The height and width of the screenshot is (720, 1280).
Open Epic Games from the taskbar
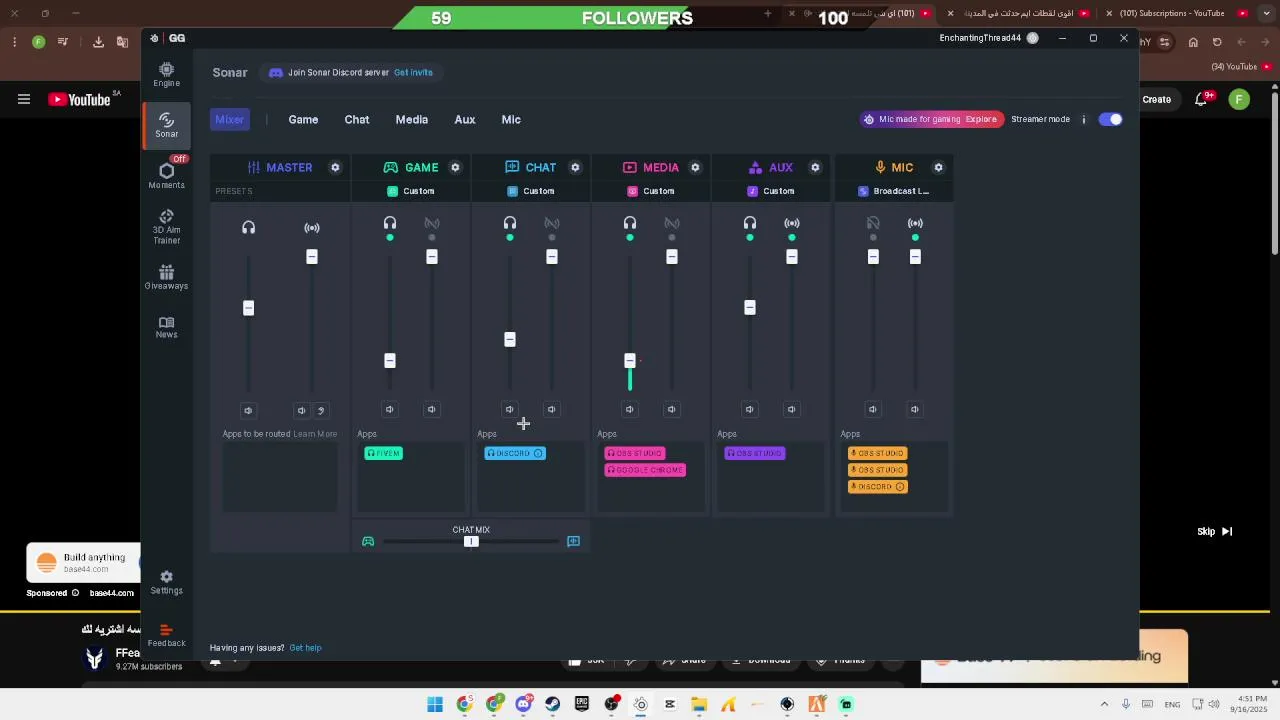582,704
